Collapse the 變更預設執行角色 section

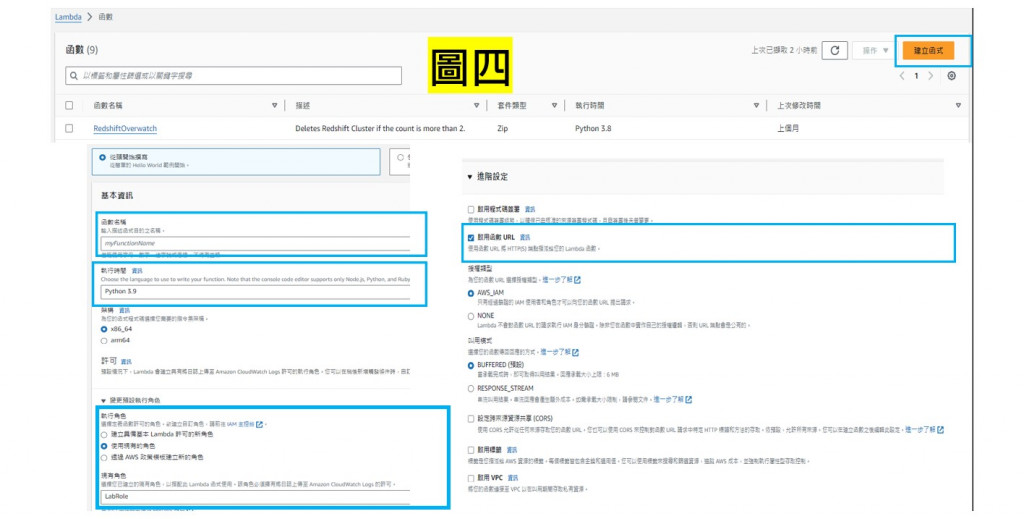[103, 400]
